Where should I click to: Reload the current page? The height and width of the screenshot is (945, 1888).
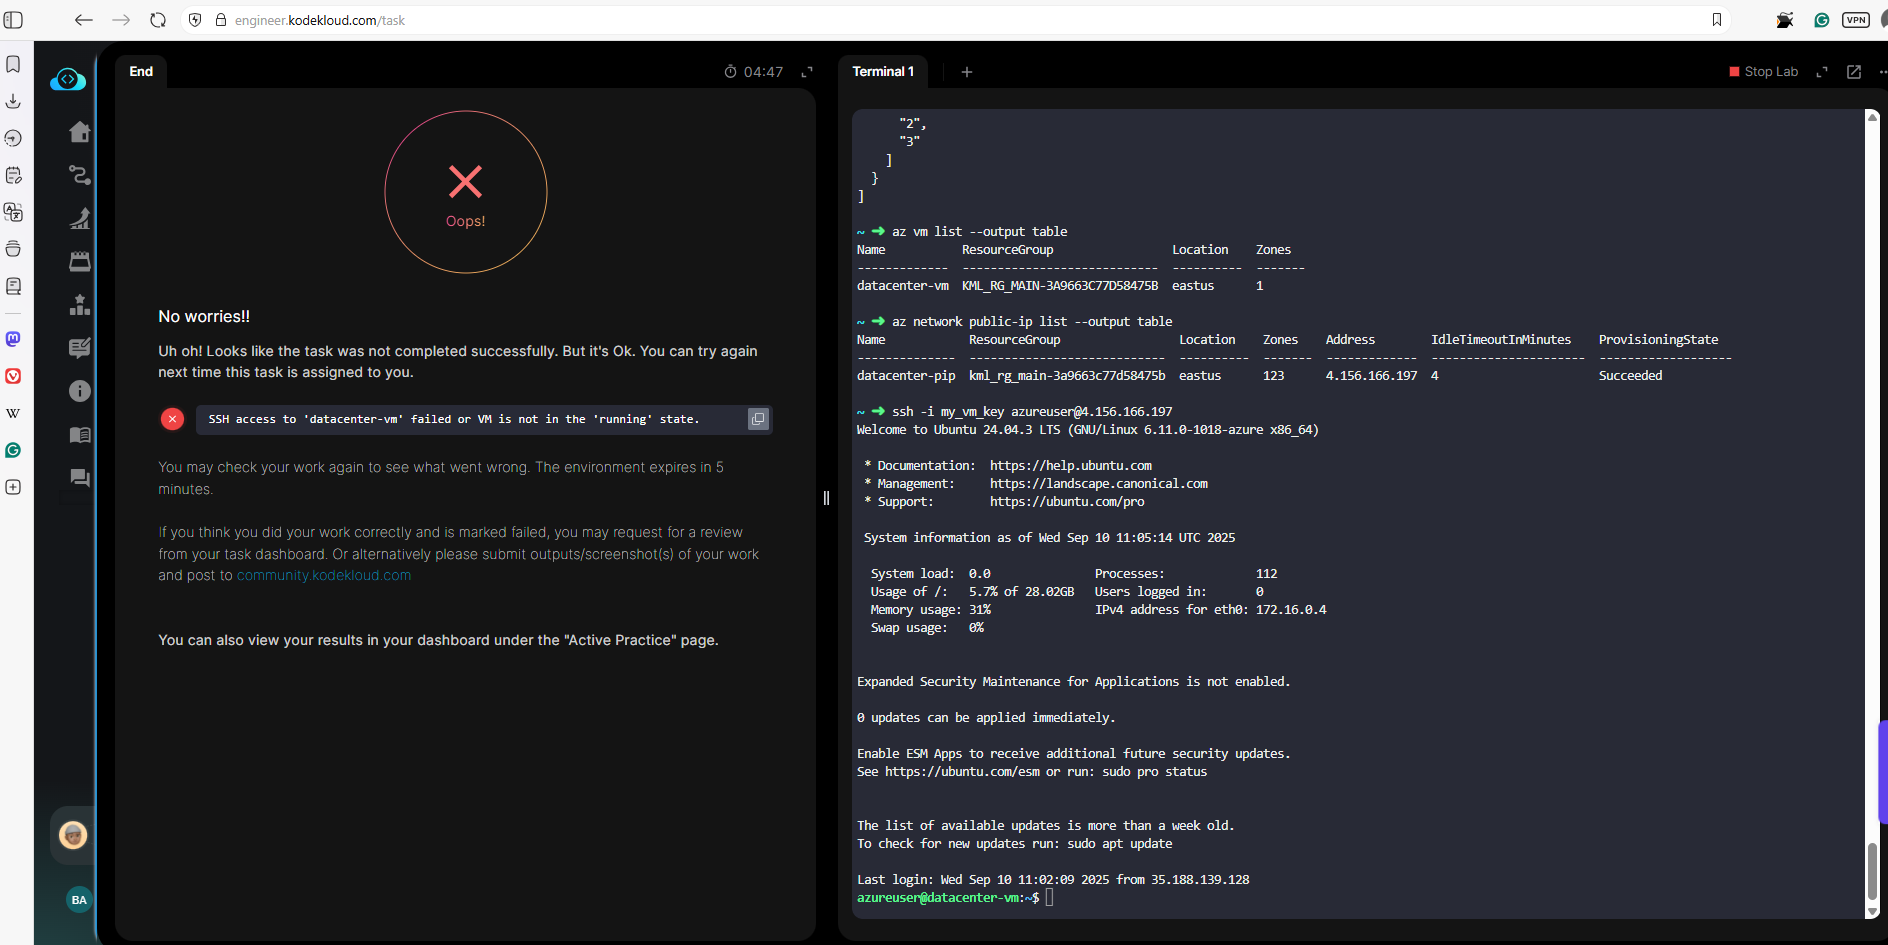click(x=158, y=20)
